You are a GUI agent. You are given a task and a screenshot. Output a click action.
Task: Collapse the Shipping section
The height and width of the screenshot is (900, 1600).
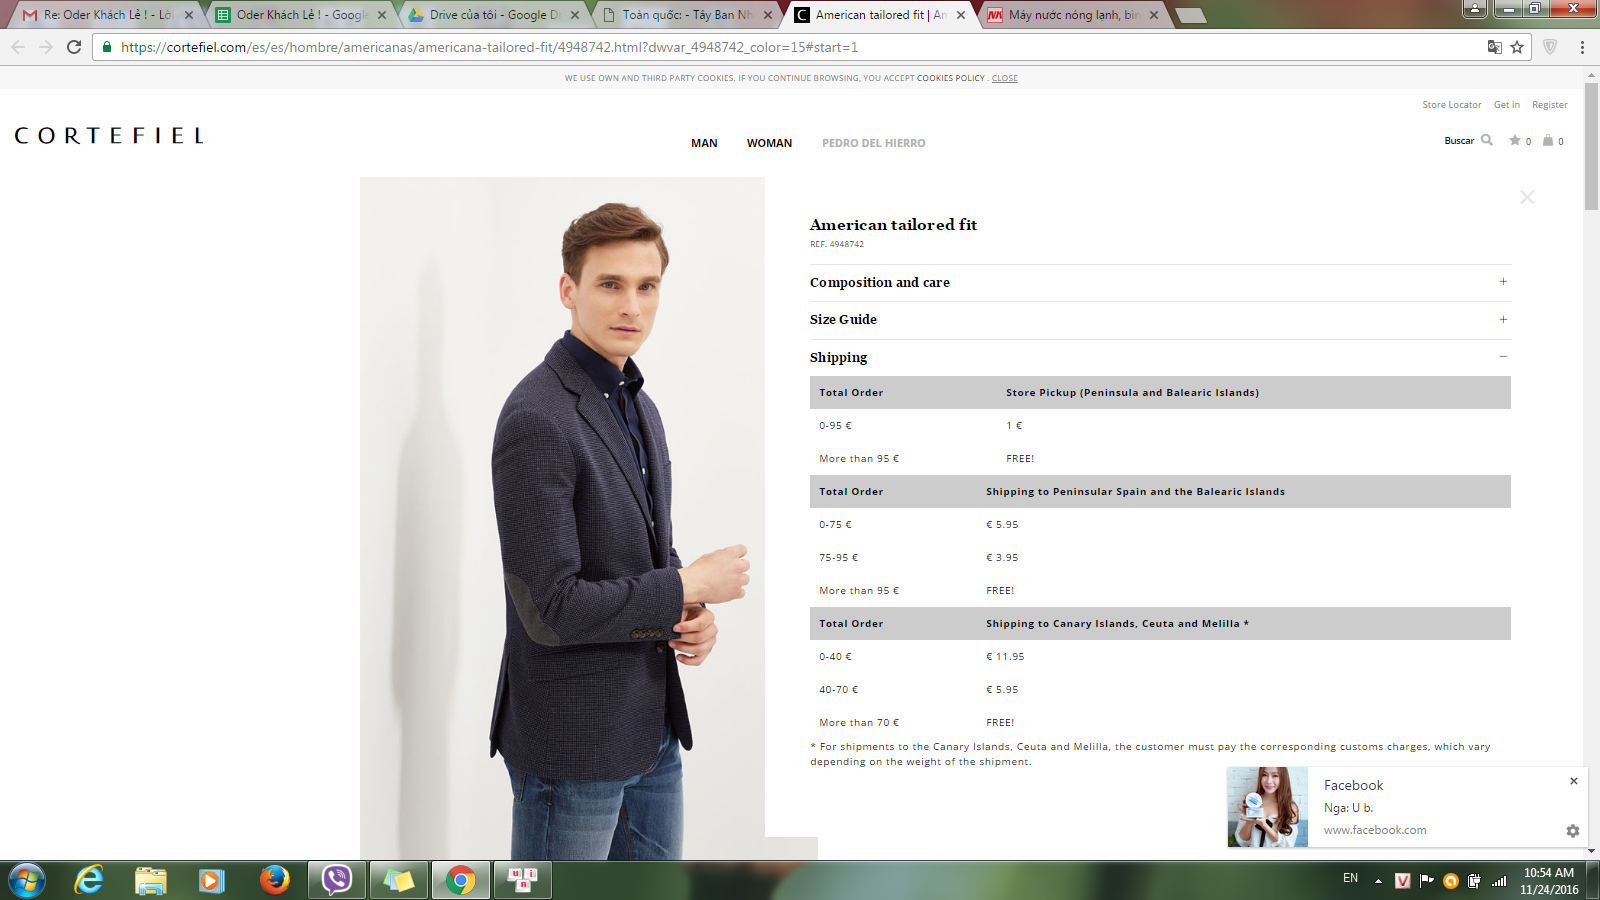coord(1503,357)
